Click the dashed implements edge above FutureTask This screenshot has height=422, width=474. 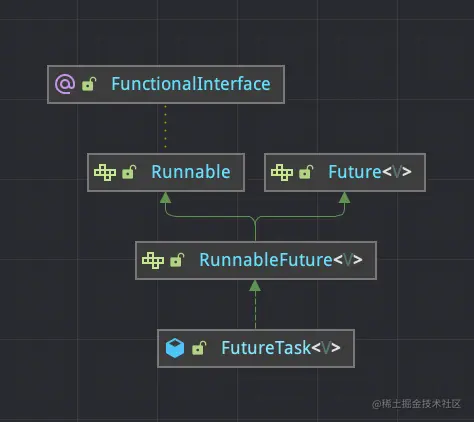coord(255,311)
